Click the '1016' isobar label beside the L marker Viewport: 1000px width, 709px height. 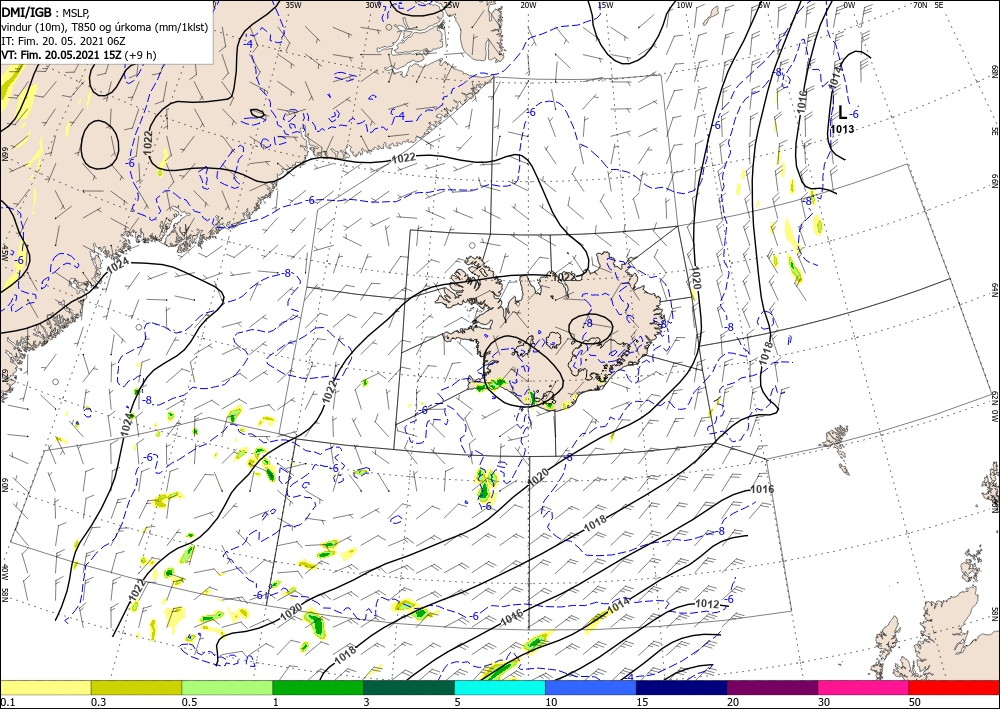(x=802, y=101)
